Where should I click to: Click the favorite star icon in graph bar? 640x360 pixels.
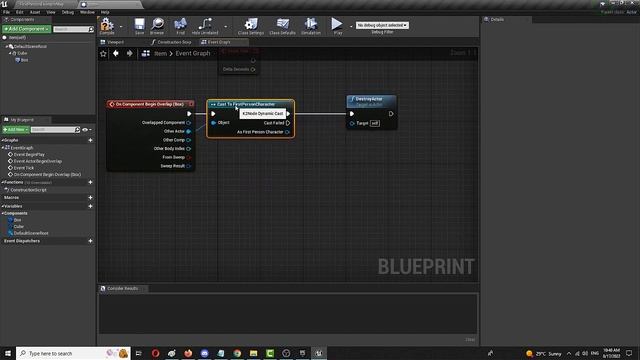coord(103,53)
